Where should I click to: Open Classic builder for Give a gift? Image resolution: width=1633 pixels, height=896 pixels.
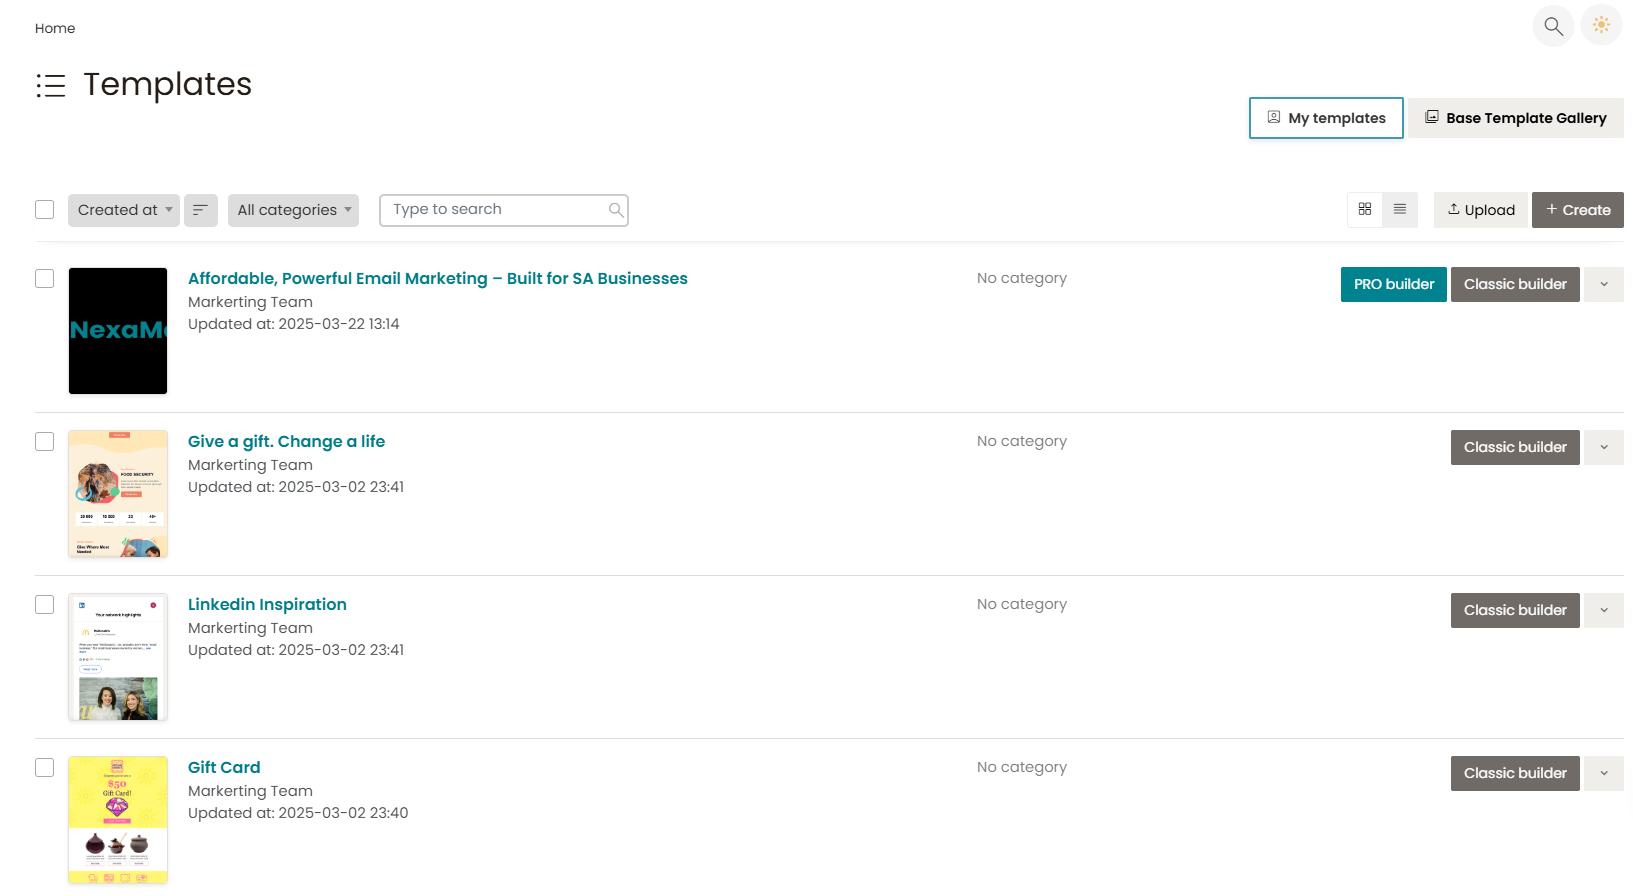(1515, 447)
